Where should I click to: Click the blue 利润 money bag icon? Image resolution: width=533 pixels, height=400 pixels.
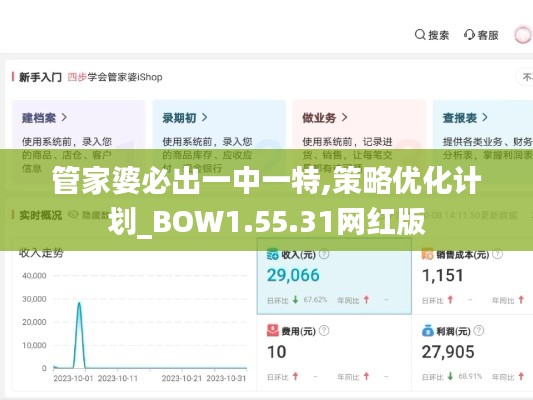coord(428,330)
